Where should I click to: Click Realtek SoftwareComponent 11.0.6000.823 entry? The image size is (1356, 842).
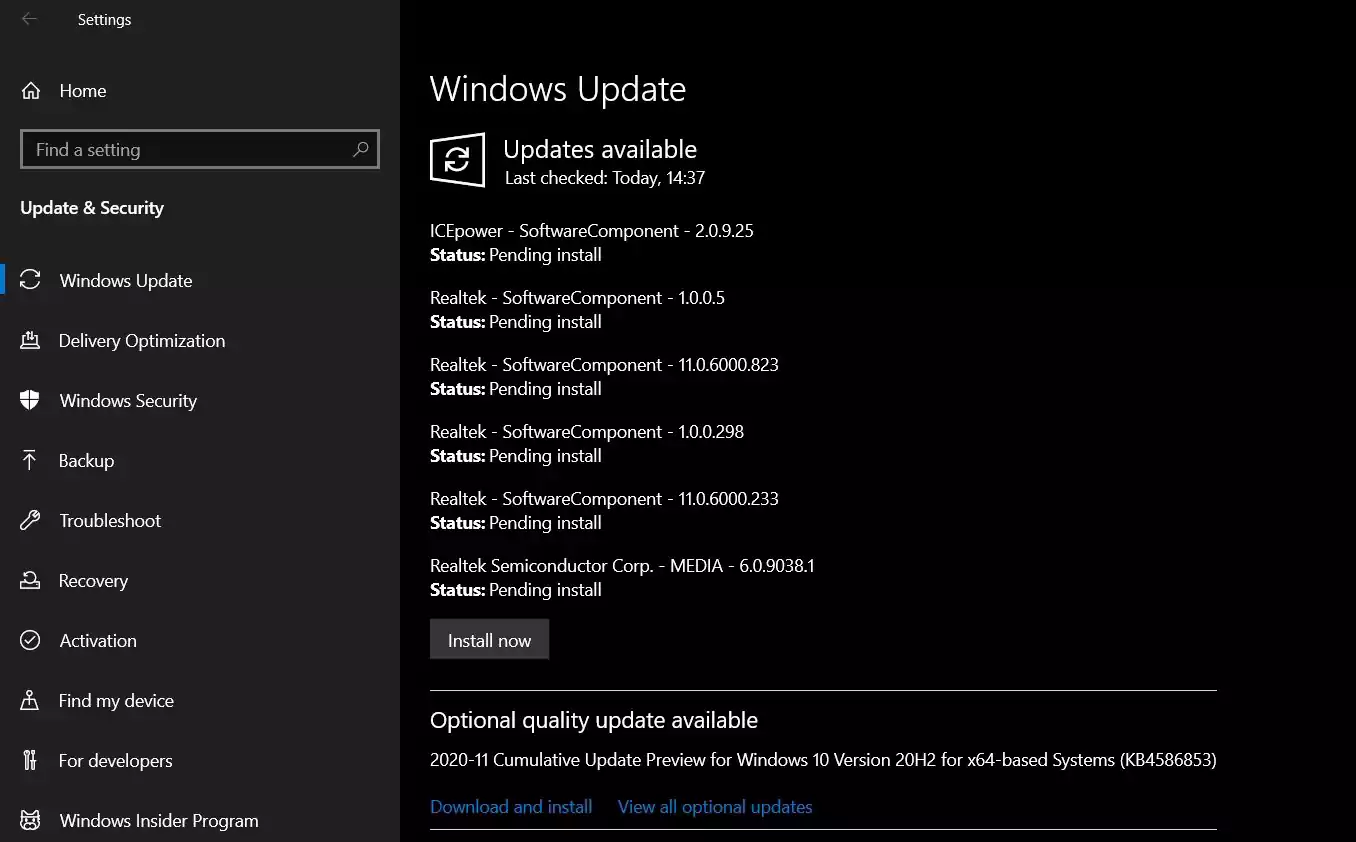click(604, 364)
